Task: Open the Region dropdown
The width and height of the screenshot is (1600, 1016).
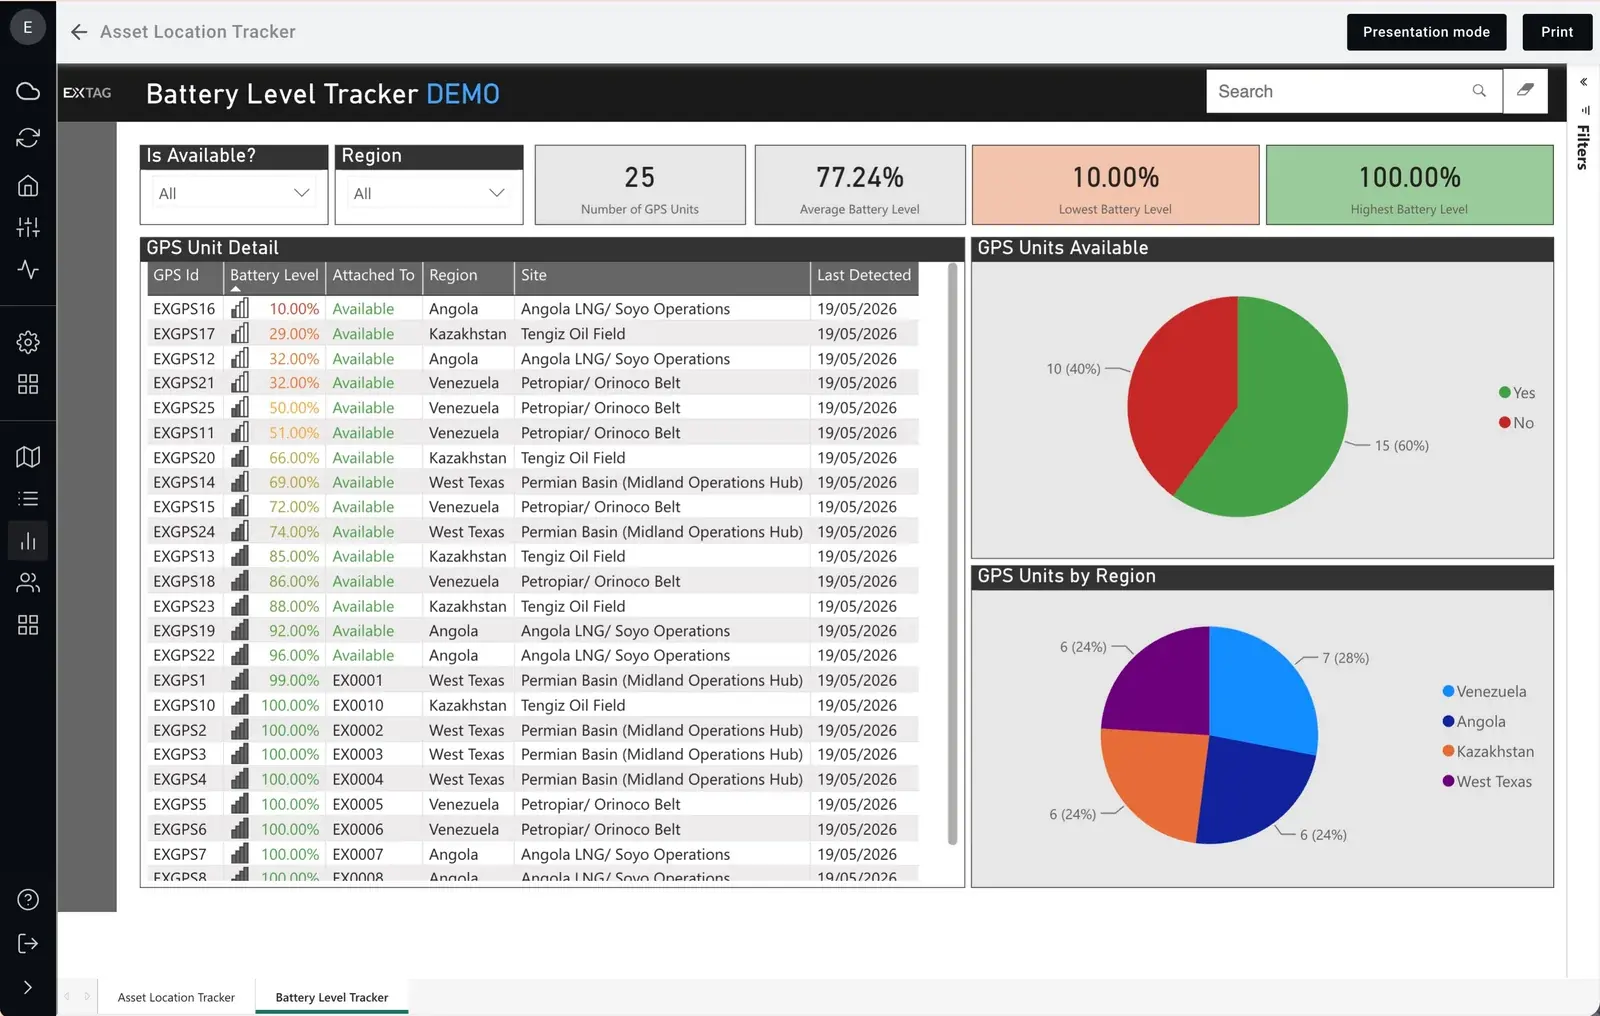Action: [x=429, y=193]
